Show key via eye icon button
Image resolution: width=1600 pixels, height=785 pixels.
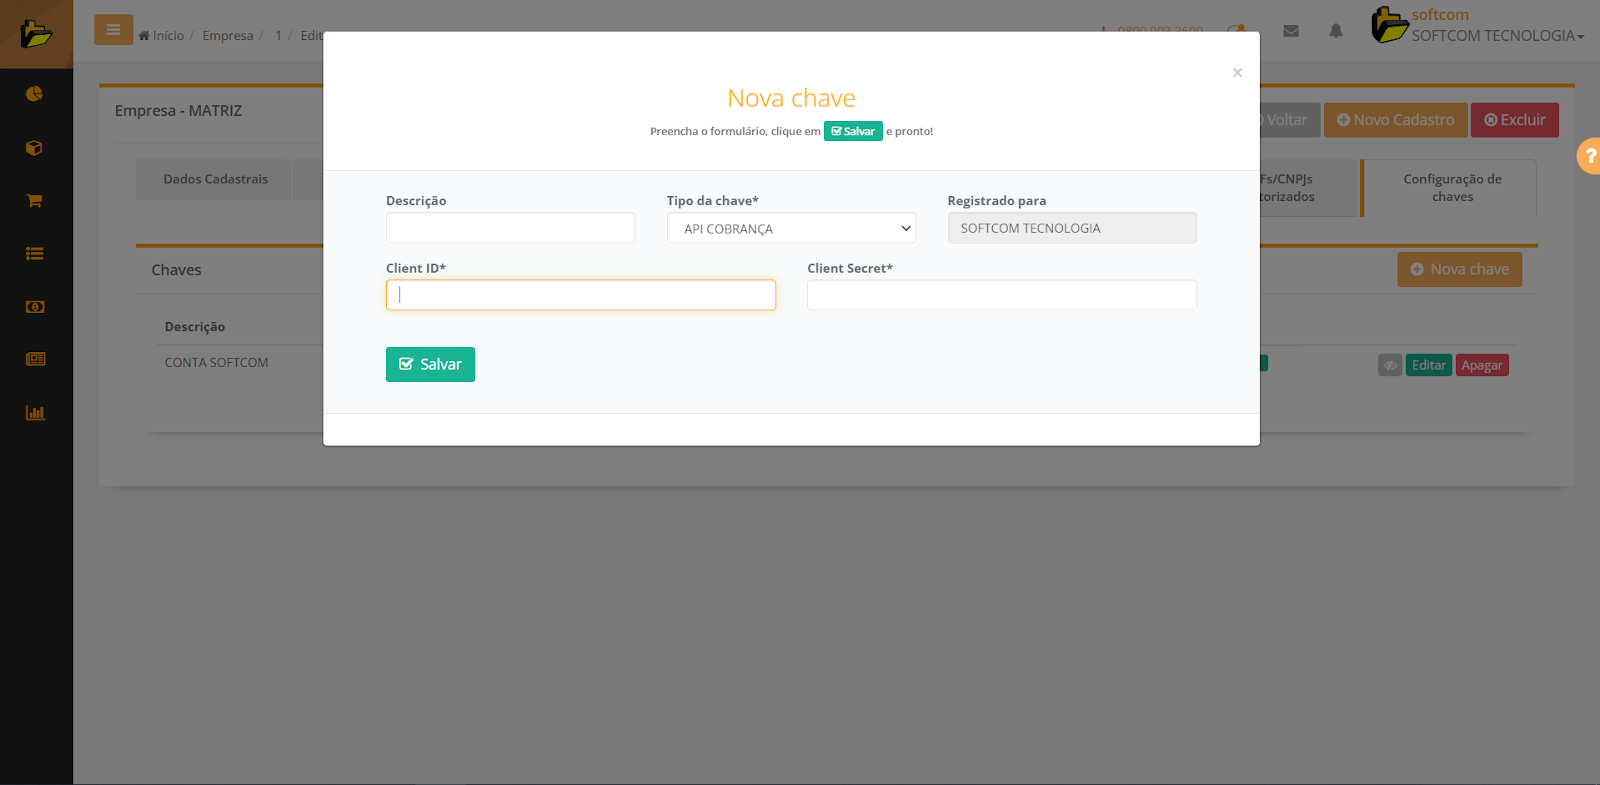[x=1390, y=366]
